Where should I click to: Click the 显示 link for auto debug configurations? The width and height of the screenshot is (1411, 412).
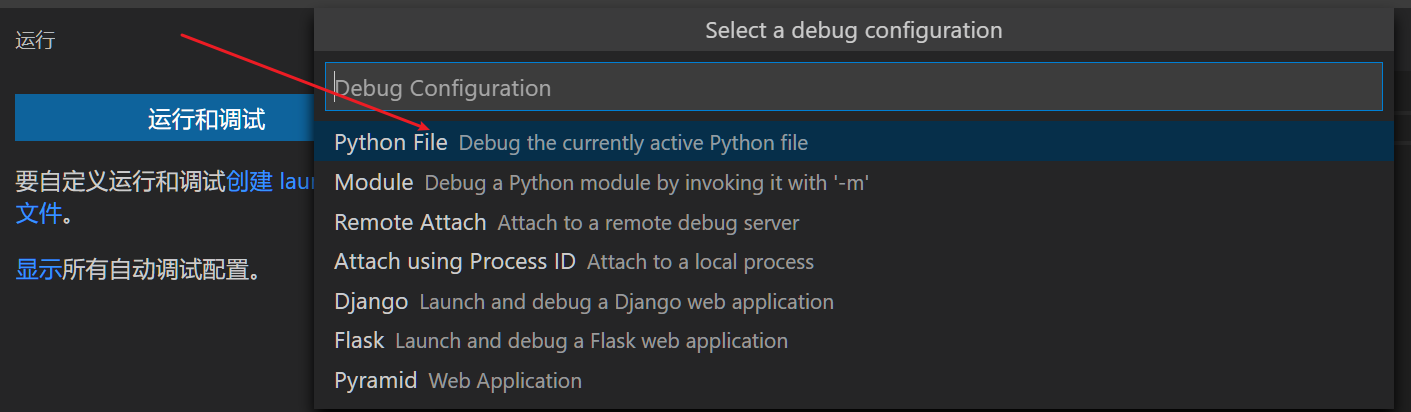click(x=38, y=269)
